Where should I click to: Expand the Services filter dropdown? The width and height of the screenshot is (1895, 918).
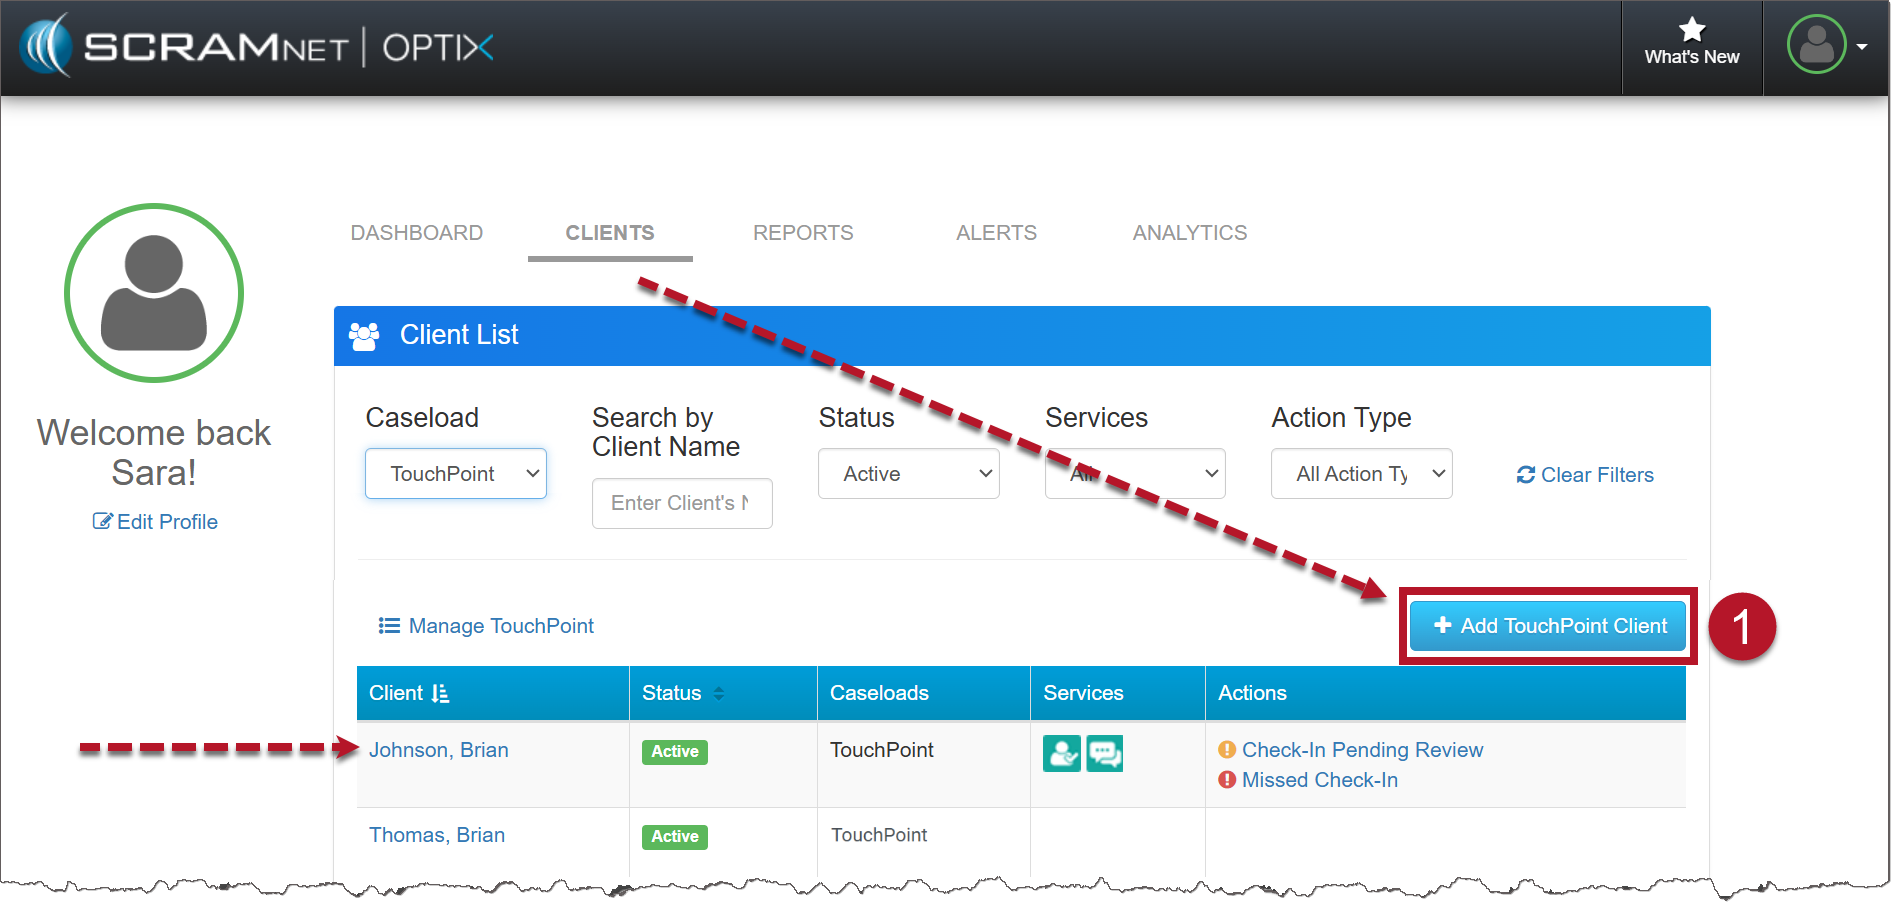click(1135, 474)
